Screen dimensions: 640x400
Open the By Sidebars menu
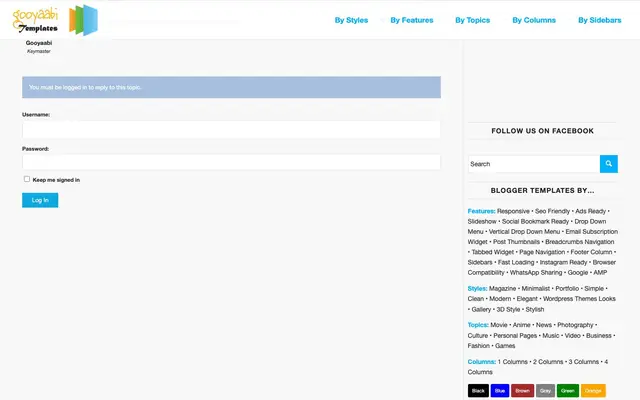tap(599, 20)
